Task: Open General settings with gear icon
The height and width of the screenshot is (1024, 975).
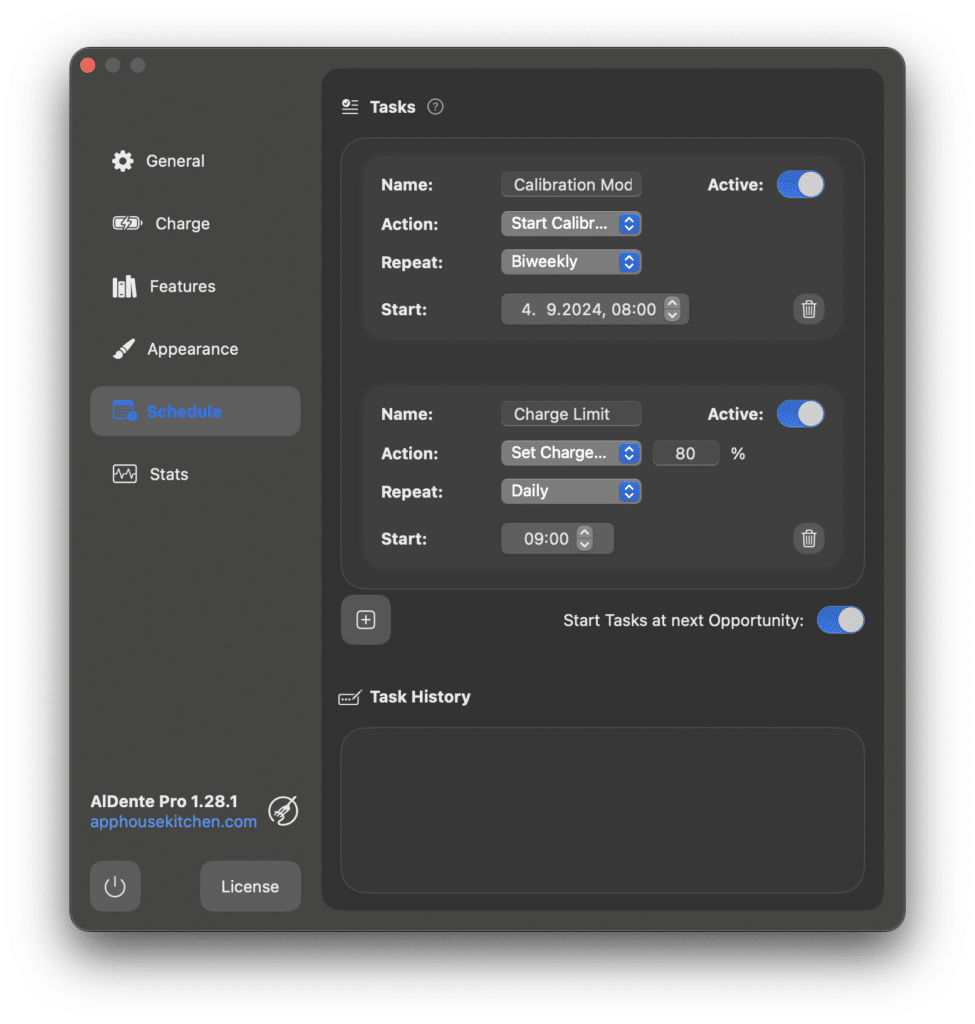Action: point(123,161)
